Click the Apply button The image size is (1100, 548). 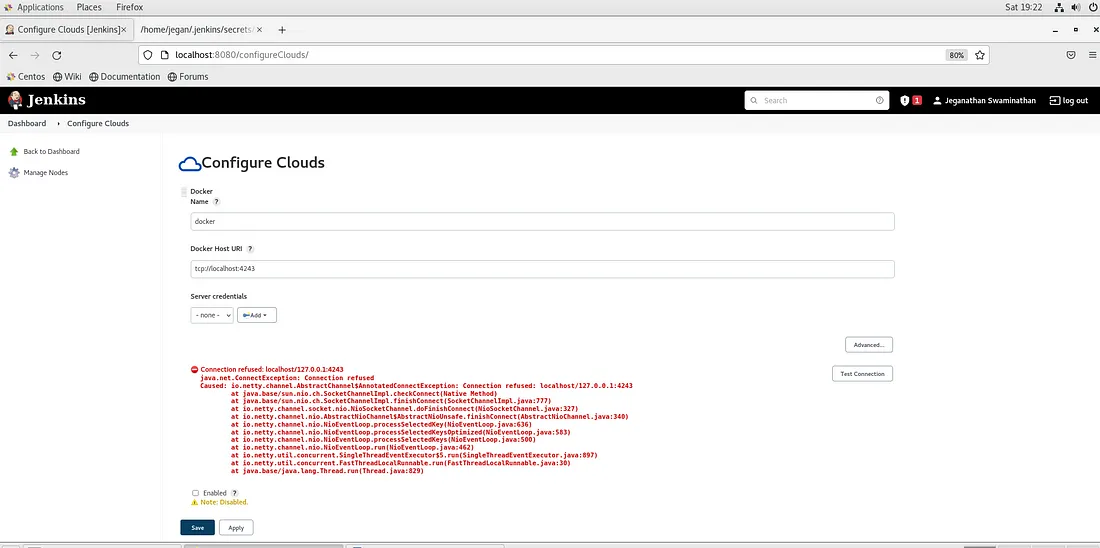(x=236, y=528)
